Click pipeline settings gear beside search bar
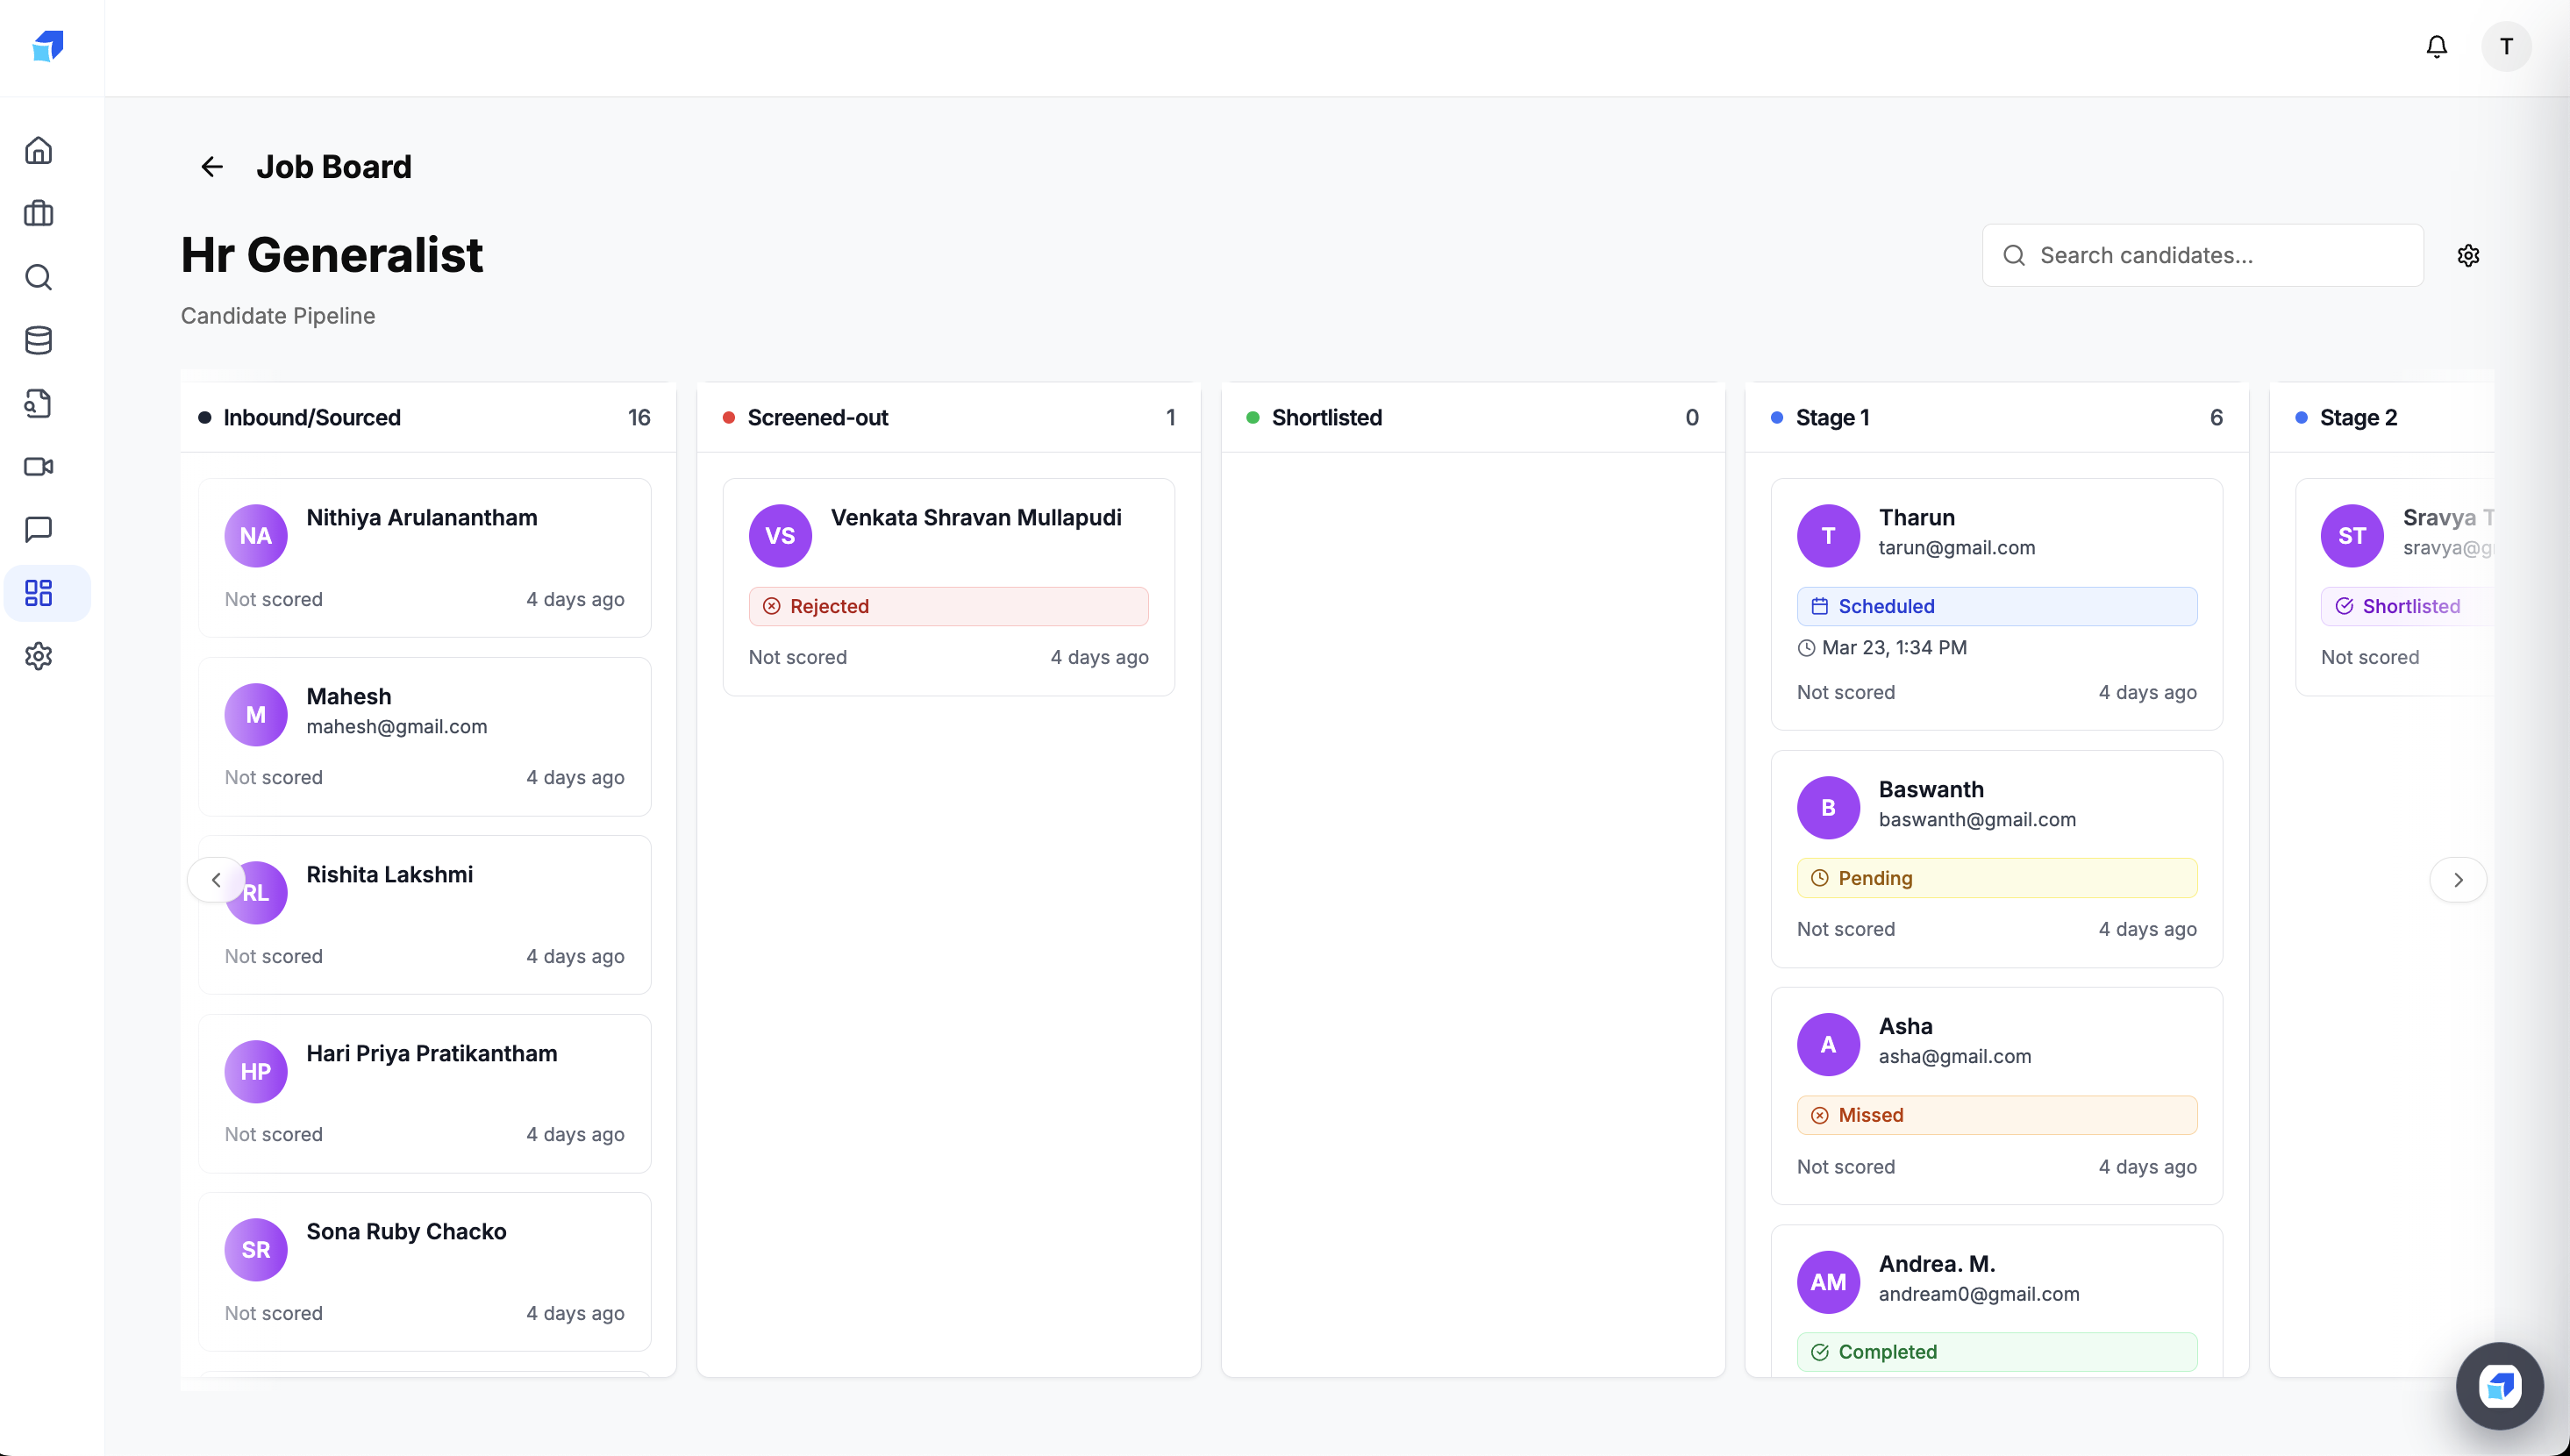The width and height of the screenshot is (2570, 1456). coord(2468,255)
